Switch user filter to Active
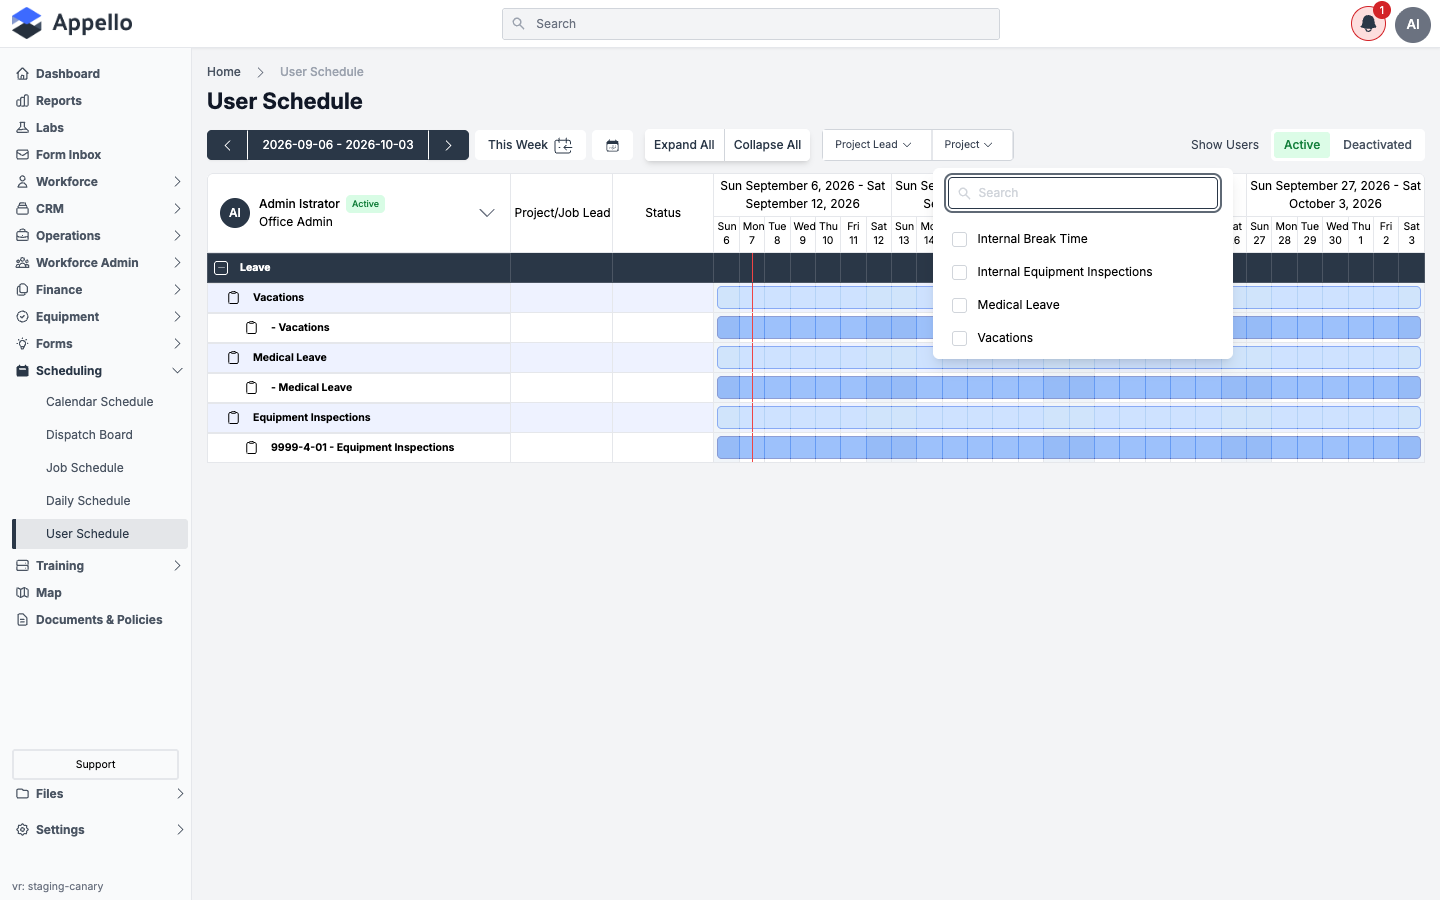Viewport: 1440px width, 918px height. point(1302,145)
